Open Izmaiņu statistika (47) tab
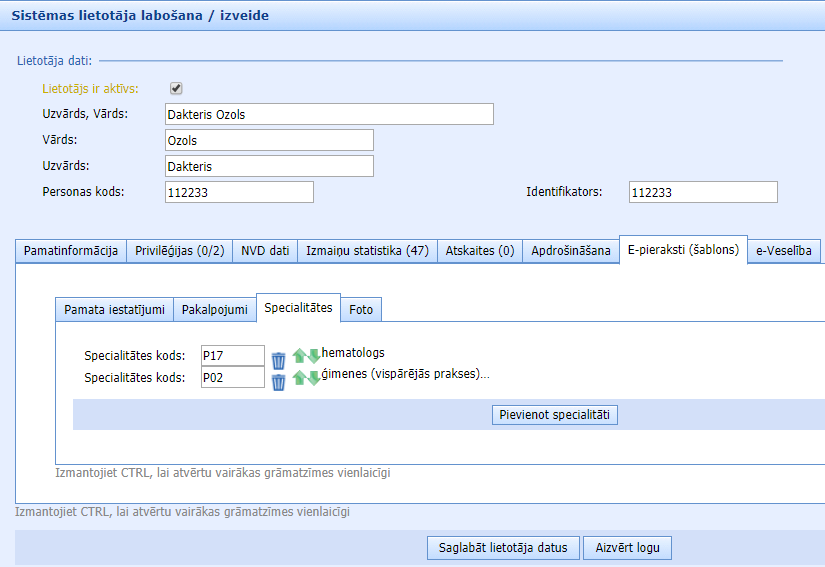 (x=367, y=251)
